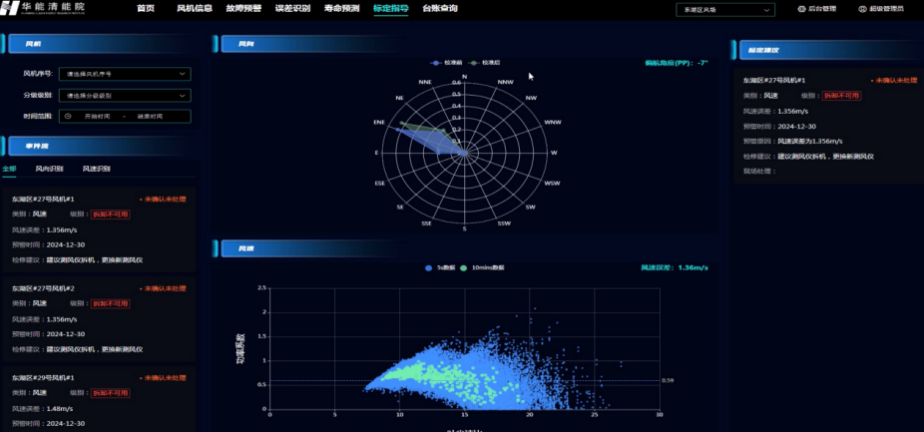Click status of 东湖区#27号风机#1 event card
This screenshot has width=924, height=432.
163,200
